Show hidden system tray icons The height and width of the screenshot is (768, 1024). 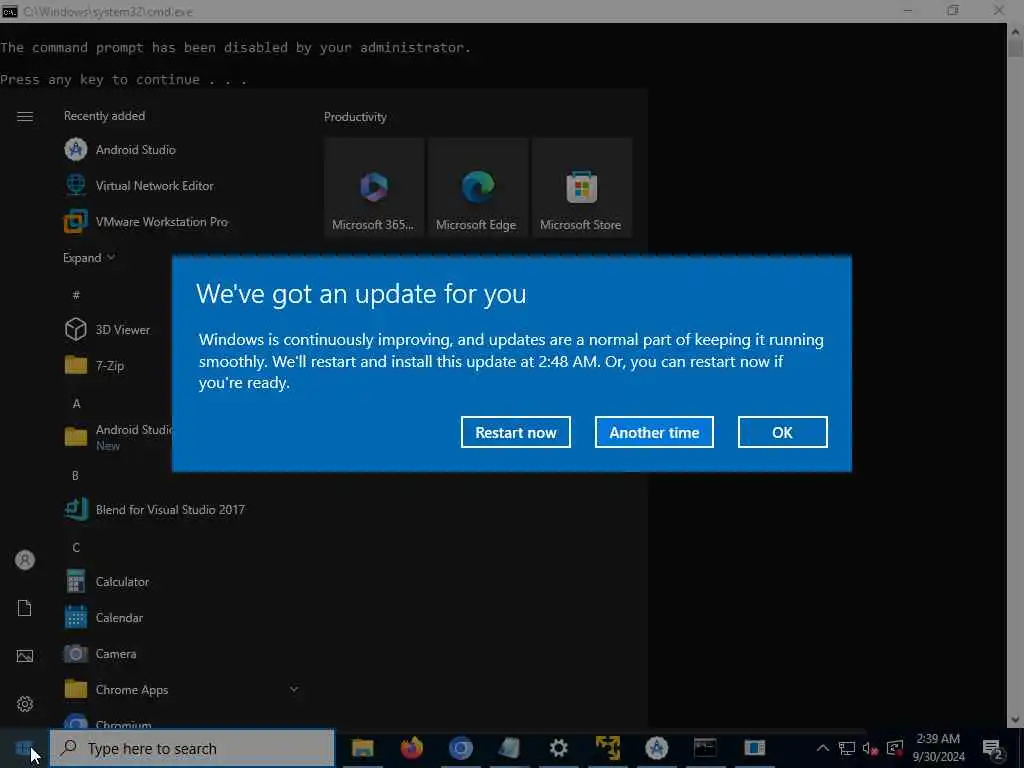pos(823,748)
